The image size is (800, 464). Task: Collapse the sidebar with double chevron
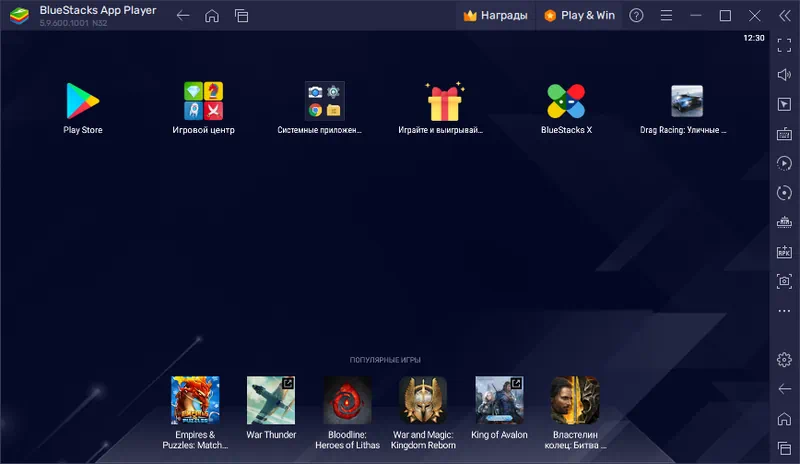785,15
